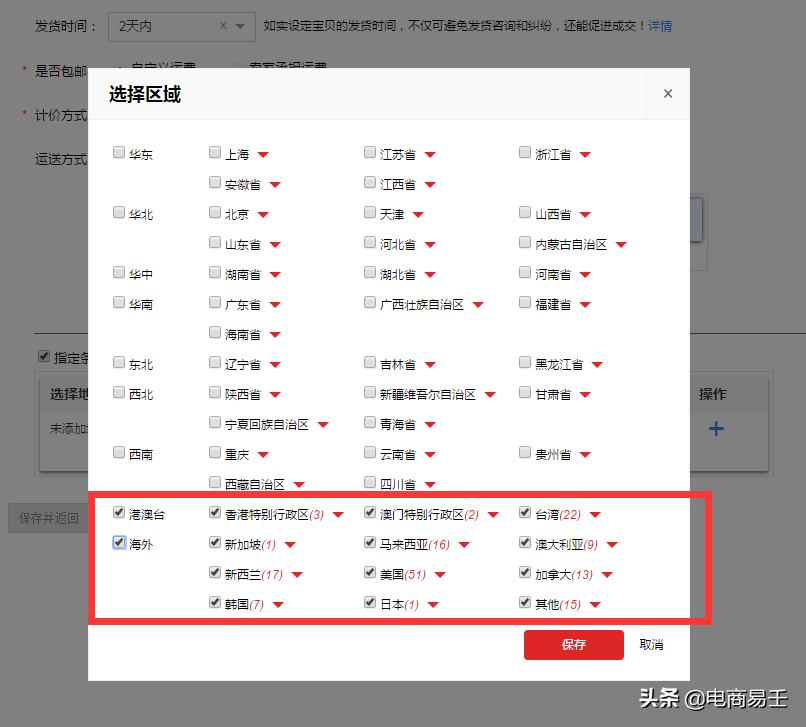
Task: Check the 上海 checkbox
Action: [x=215, y=152]
